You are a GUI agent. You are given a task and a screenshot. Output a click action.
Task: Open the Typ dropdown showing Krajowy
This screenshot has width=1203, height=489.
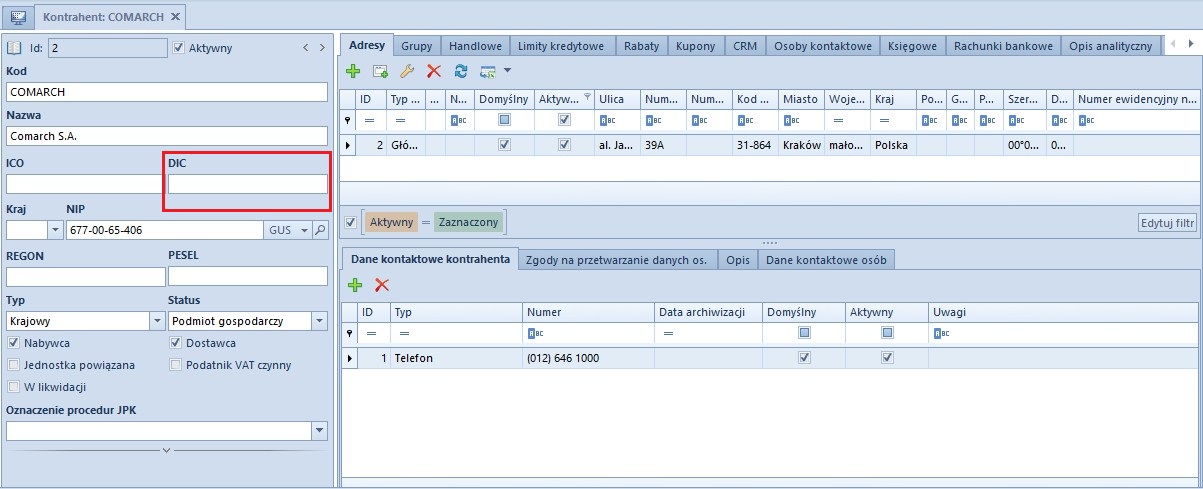[157, 321]
